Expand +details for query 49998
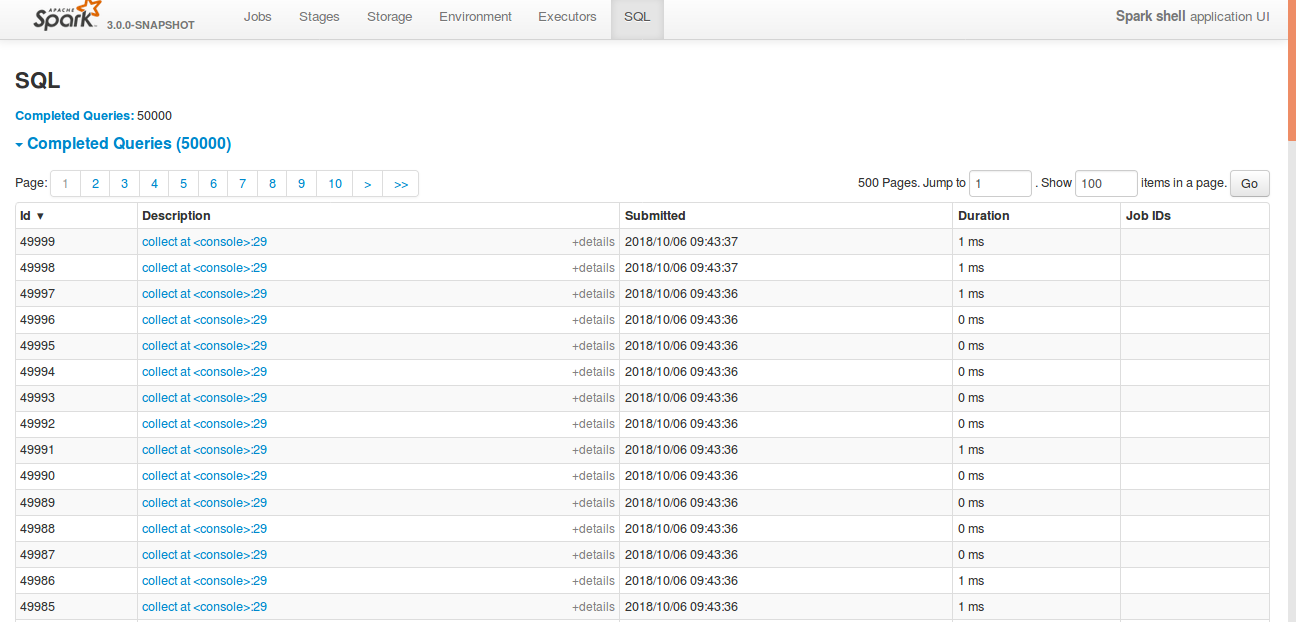 click(593, 268)
